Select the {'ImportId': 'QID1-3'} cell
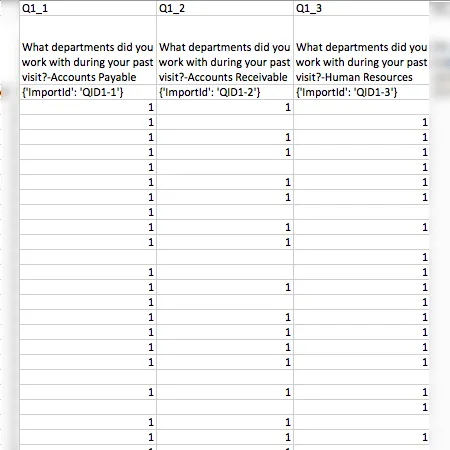The image size is (450, 450). point(361,92)
